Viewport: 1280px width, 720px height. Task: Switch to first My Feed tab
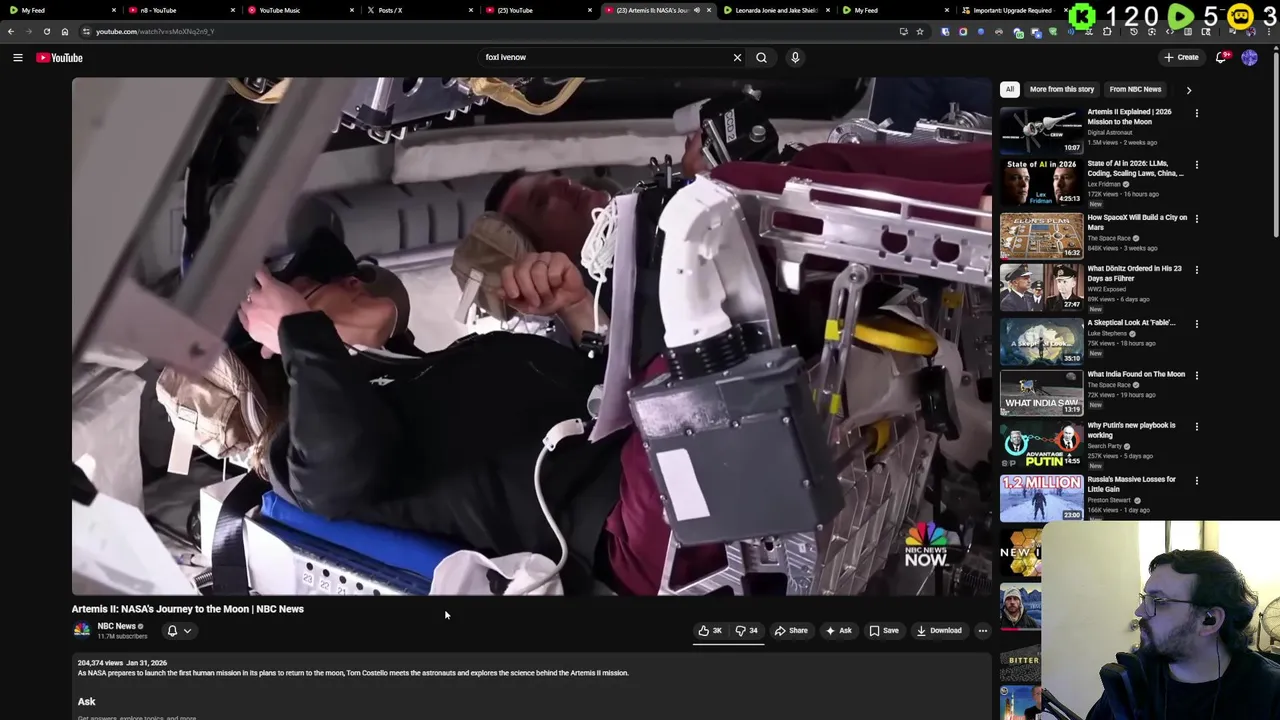[x=60, y=10]
